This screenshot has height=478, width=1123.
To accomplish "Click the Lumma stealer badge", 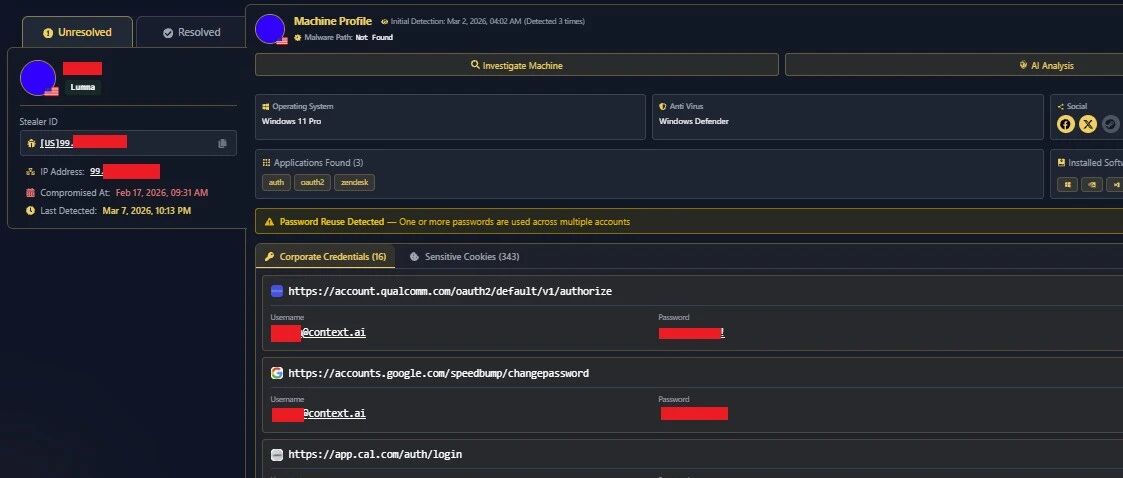I will pyautogui.click(x=82, y=87).
